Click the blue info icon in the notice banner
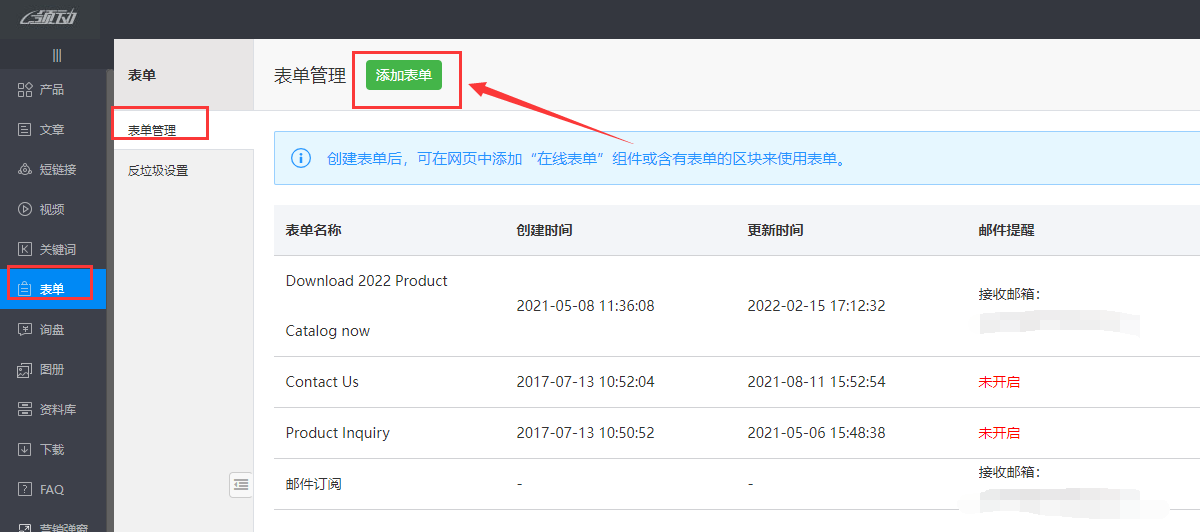This screenshot has height=532, width=1200. pos(300,158)
